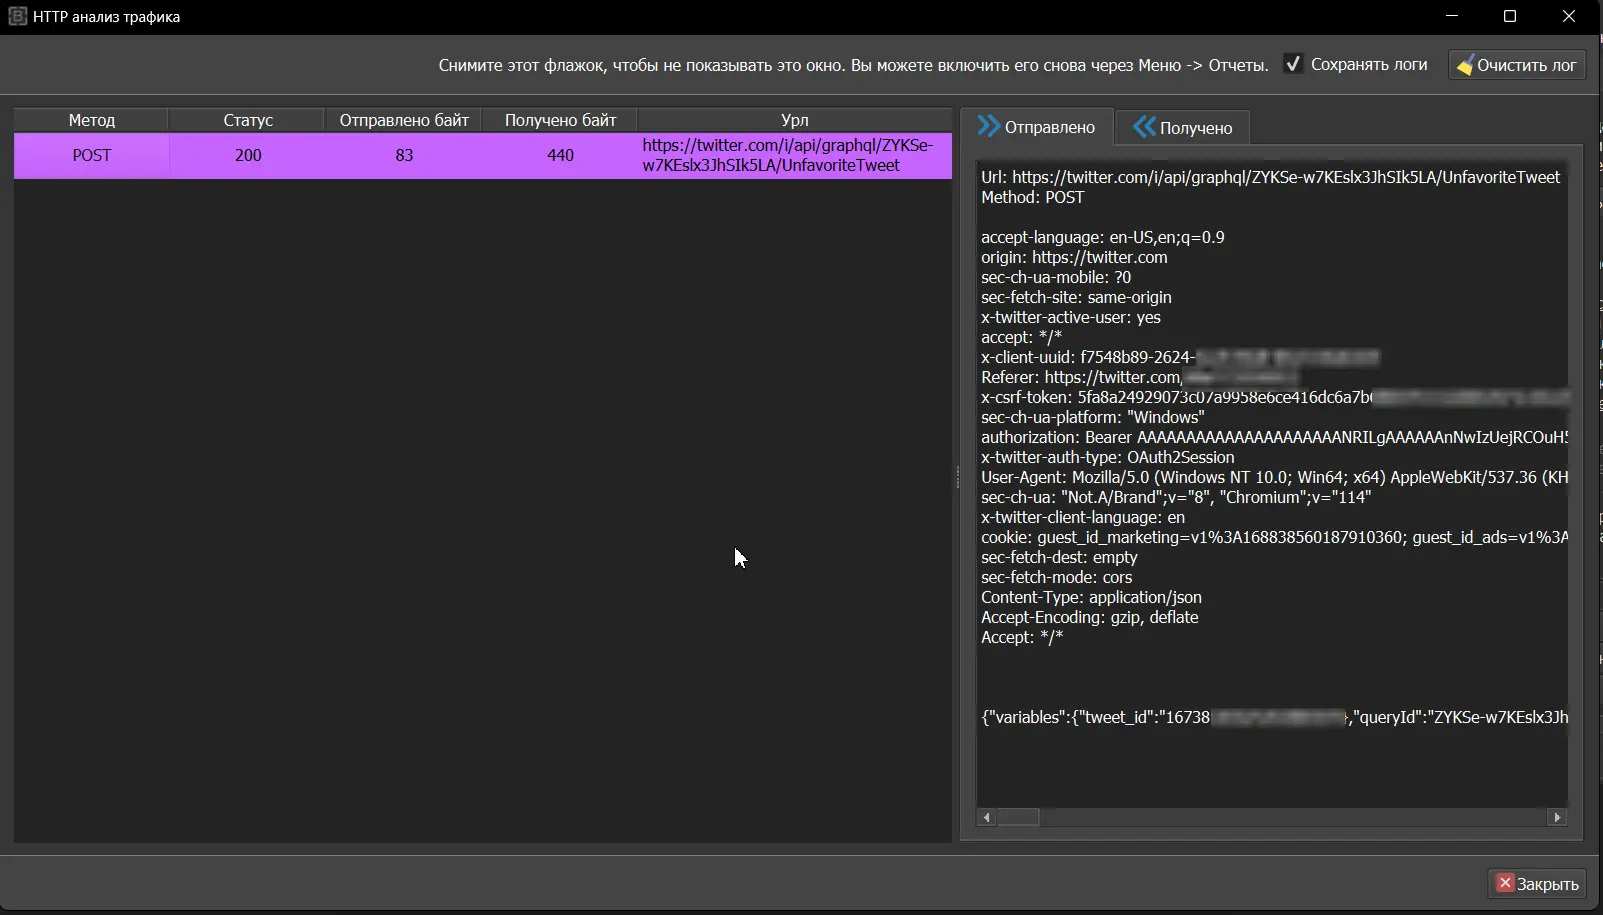Click the left-arrows icon on Получено tab

pos(1144,127)
